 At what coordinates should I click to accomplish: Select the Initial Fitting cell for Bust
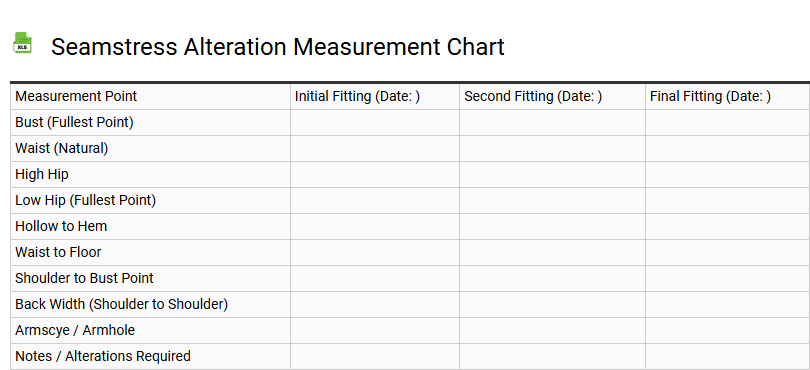click(375, 122)
